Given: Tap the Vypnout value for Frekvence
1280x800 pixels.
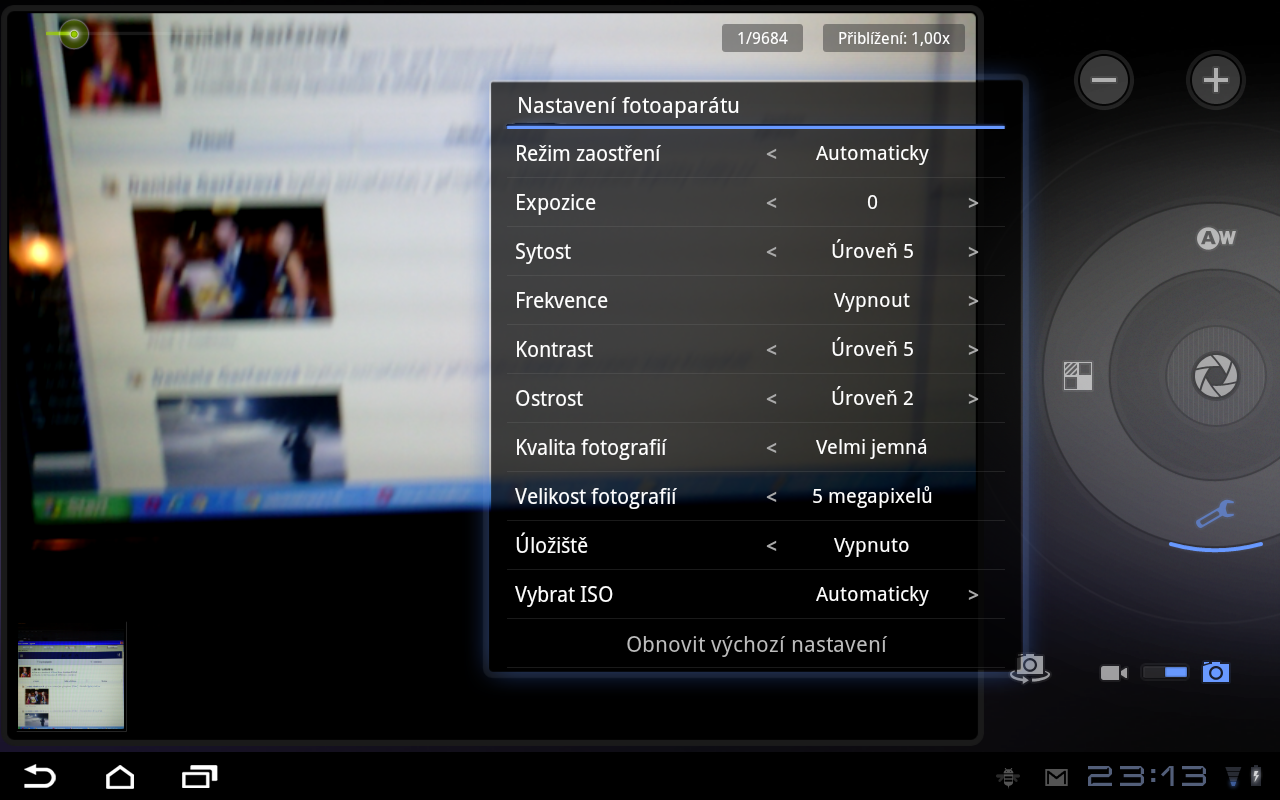Looking at the screenshot, I should coord(872,301).
